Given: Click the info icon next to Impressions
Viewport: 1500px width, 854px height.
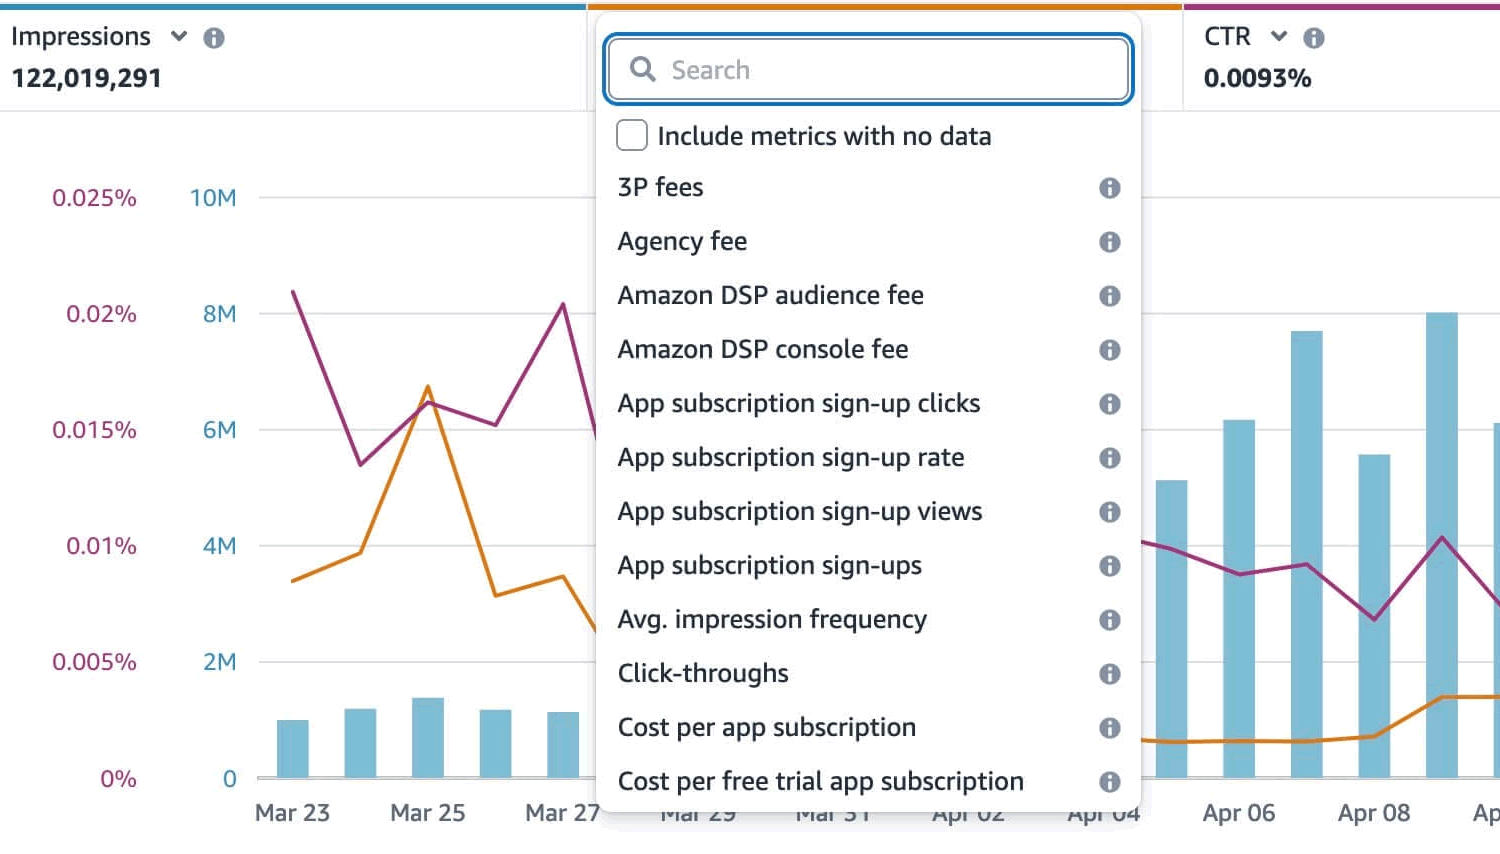Looking at the screenshot, I should [214, 38].
